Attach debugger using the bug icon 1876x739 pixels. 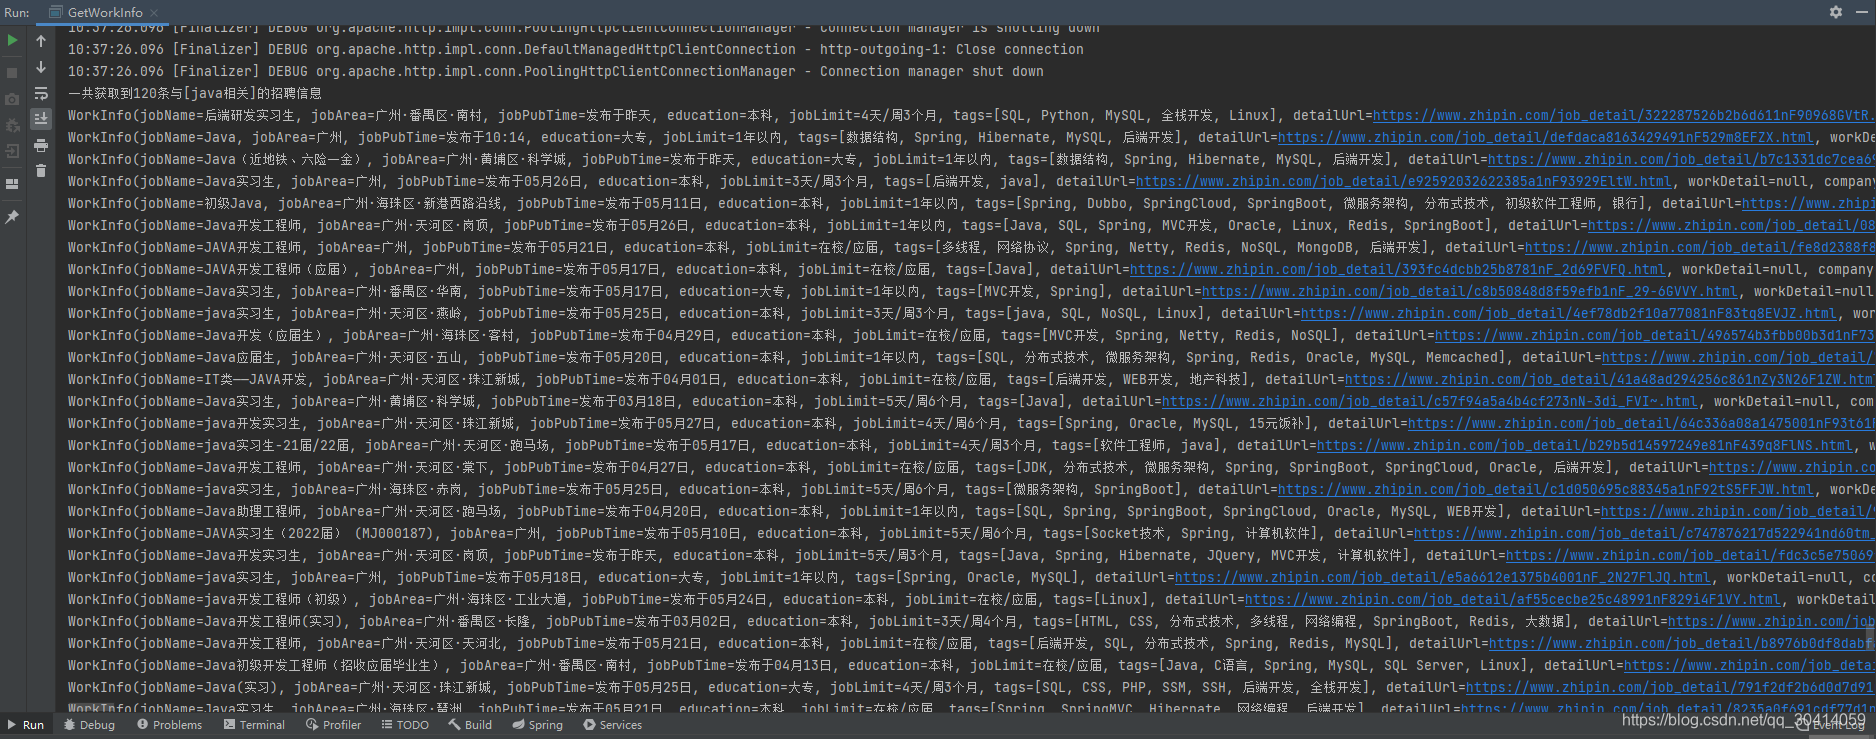click(12, 126)
